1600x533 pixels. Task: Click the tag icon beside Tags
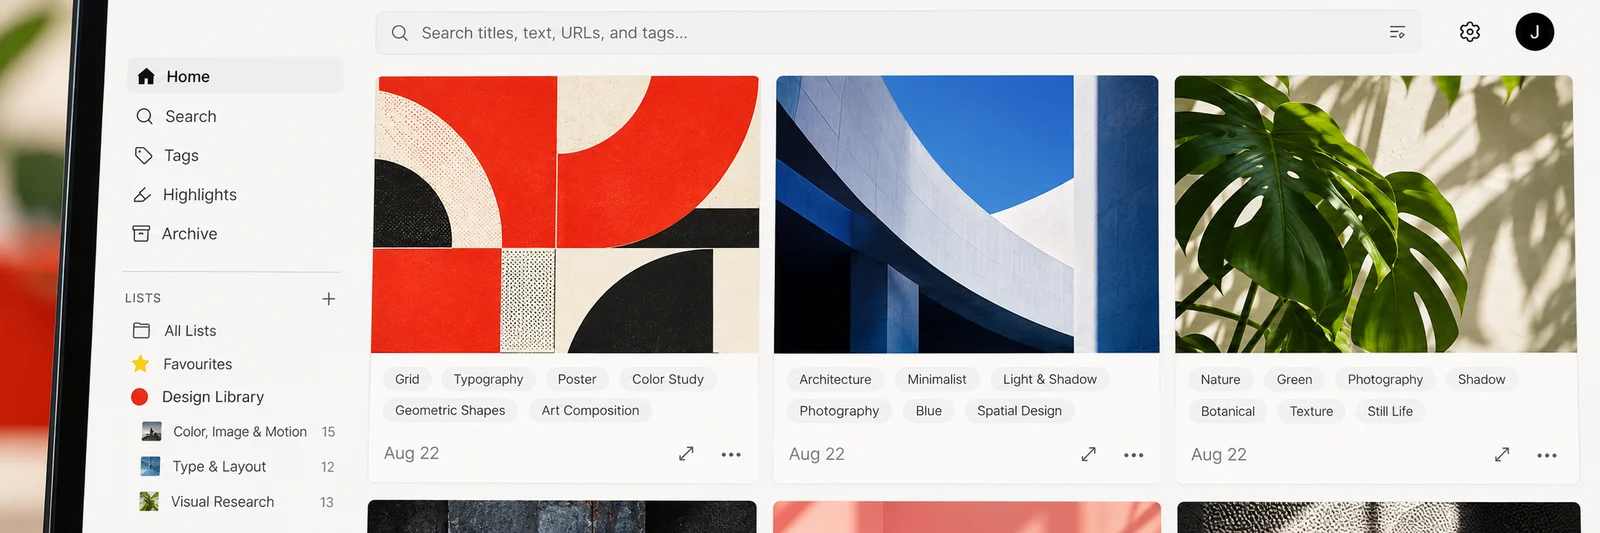coord(144,155)
